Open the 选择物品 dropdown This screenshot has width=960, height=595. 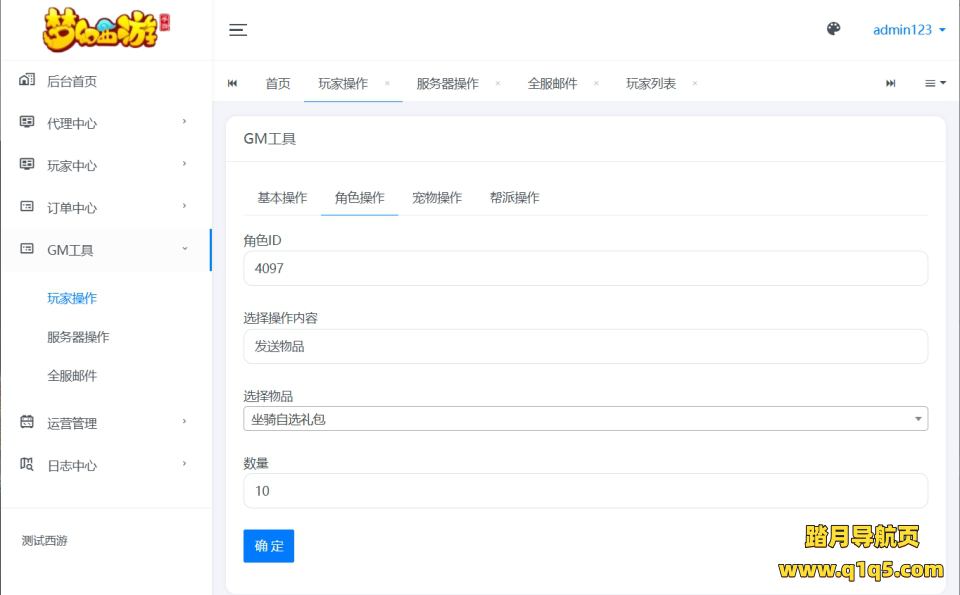(x=585, y=419)
